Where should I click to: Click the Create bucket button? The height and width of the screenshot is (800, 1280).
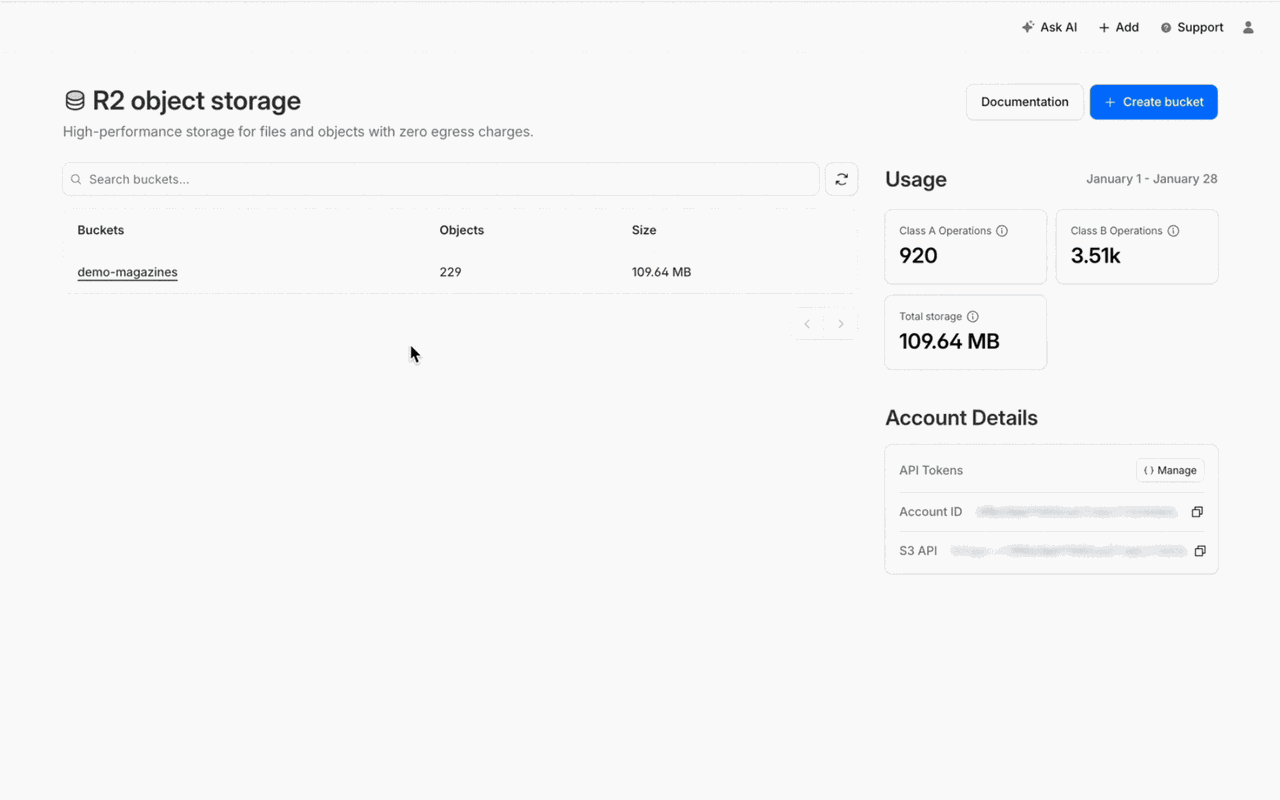tap(1153, 102)
